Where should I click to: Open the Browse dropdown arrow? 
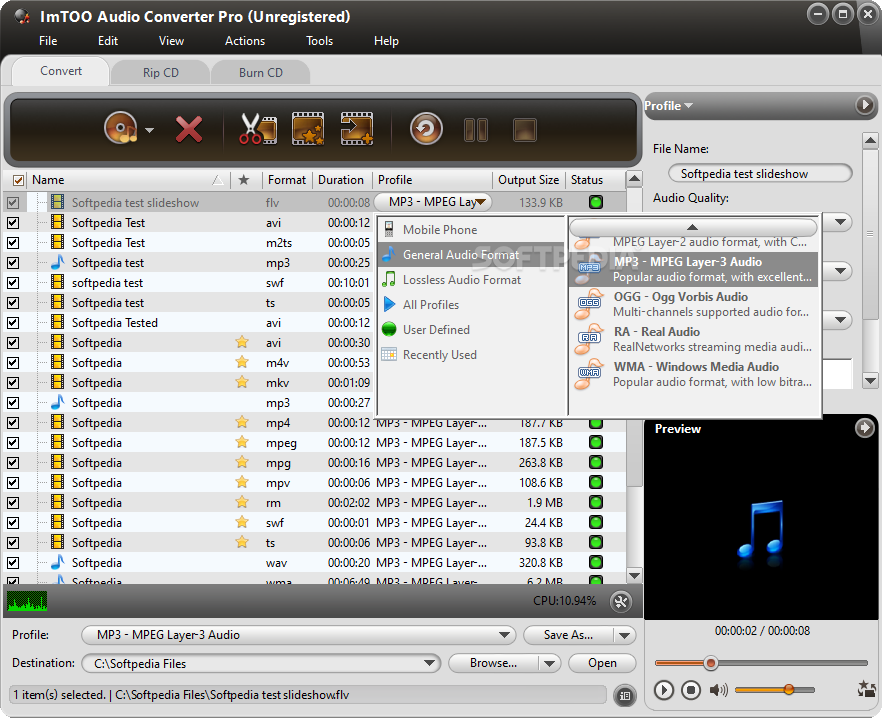point(549,663)
